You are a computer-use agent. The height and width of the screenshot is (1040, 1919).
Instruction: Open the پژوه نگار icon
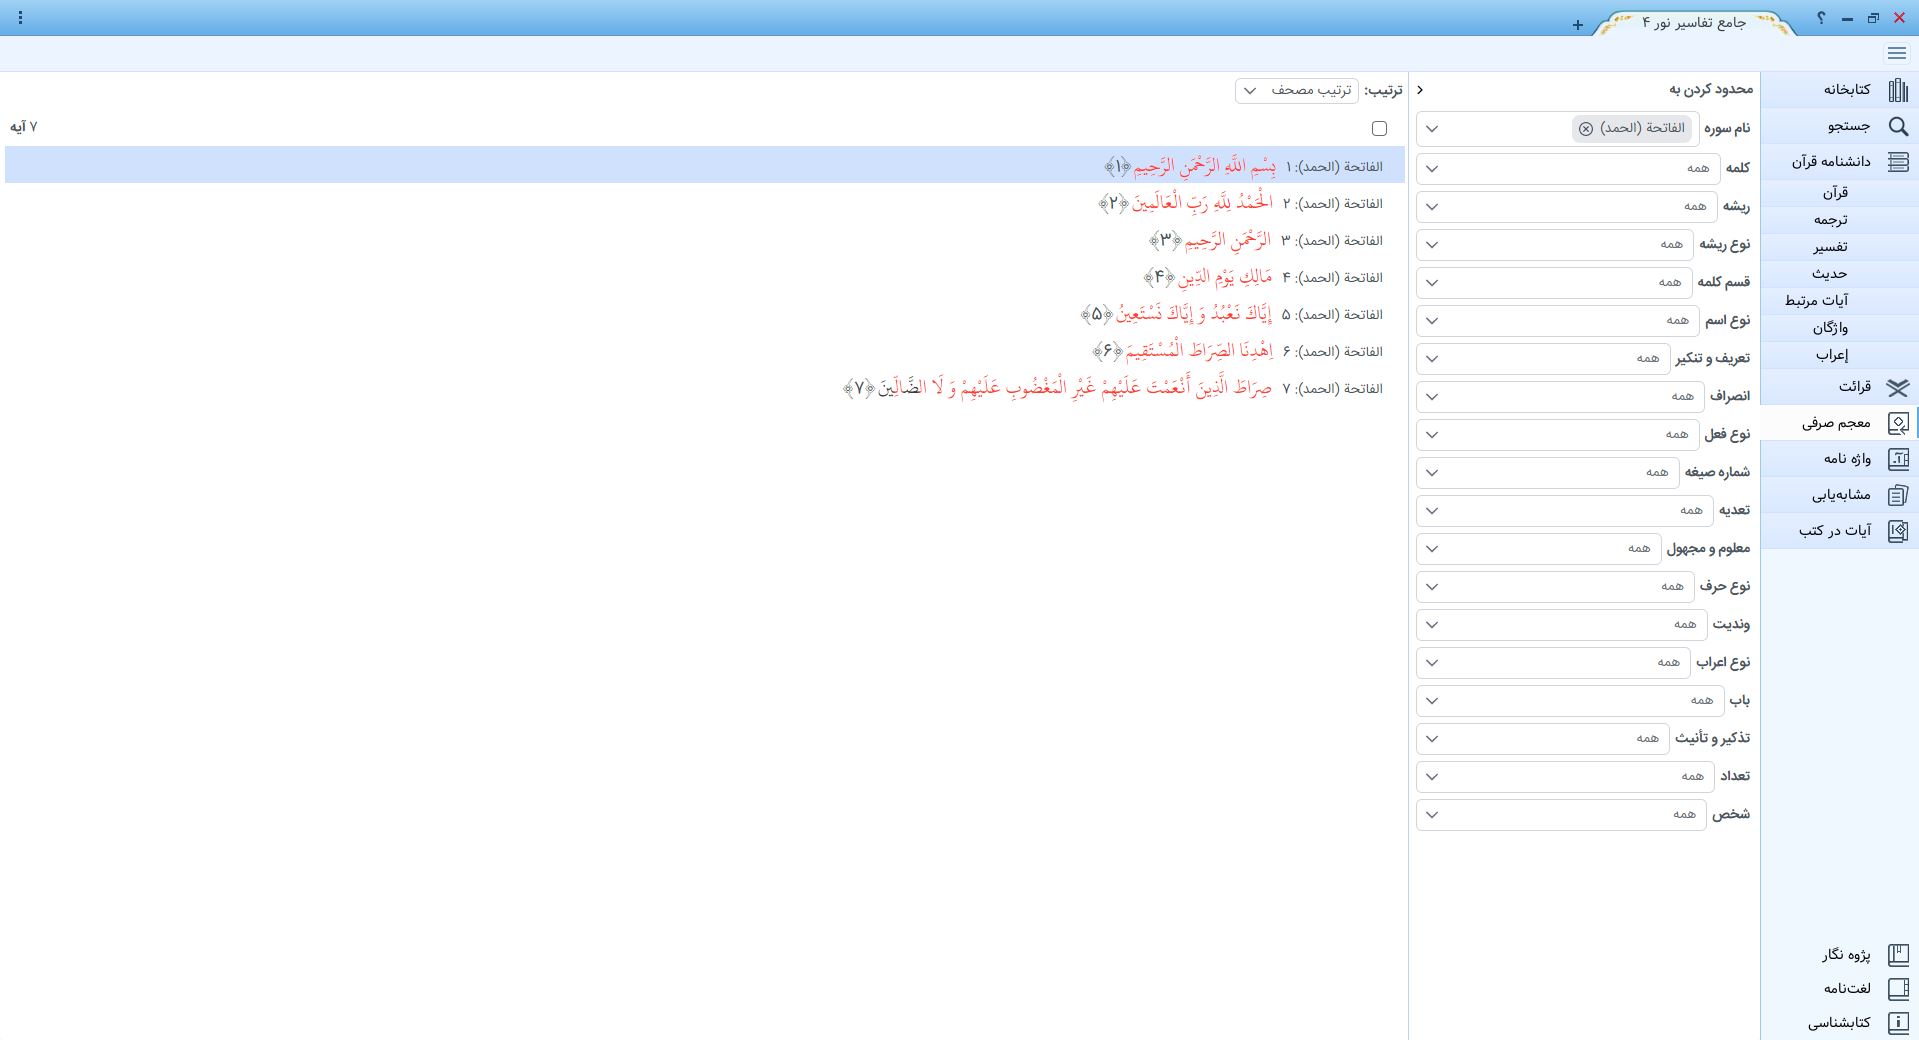point(1897,955)
